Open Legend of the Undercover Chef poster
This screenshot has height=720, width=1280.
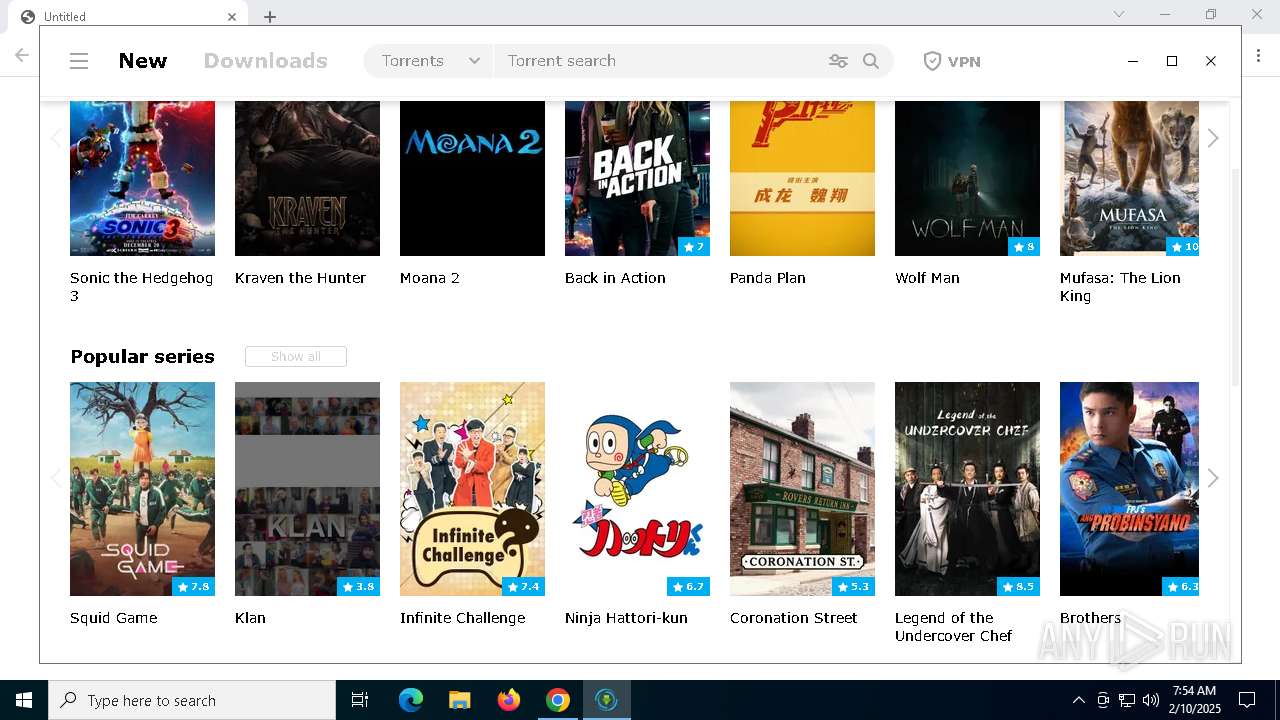click(967, 489)
